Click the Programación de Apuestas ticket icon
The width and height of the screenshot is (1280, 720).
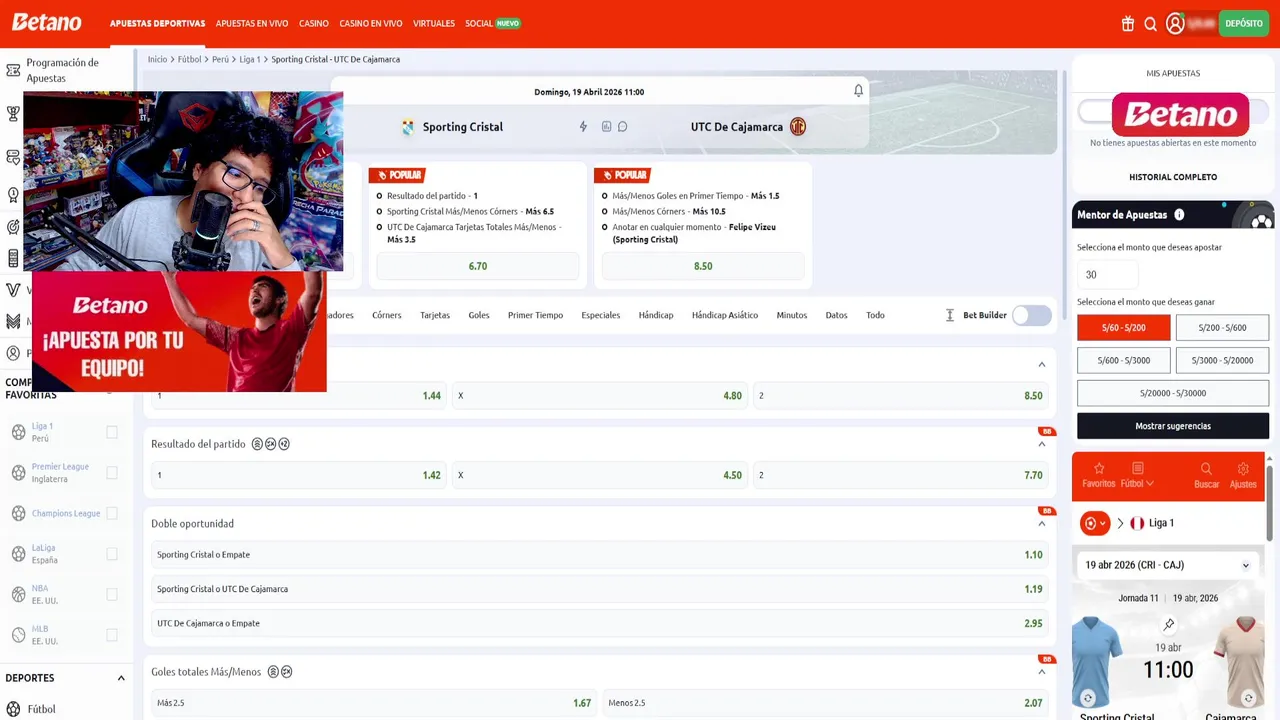click(13, 71)
